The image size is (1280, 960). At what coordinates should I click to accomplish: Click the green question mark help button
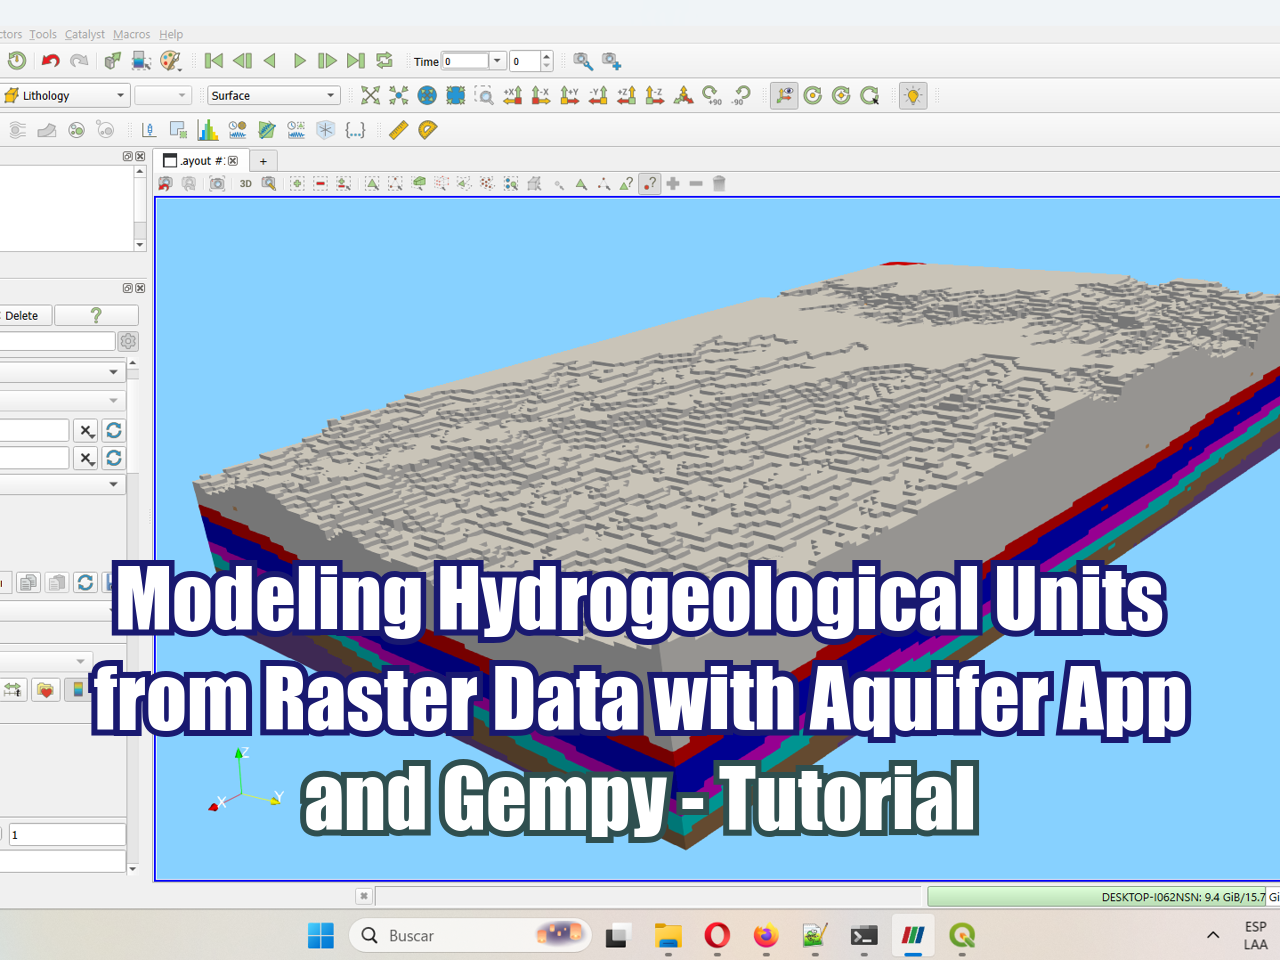pyautogui.click(x=96, y=315)
